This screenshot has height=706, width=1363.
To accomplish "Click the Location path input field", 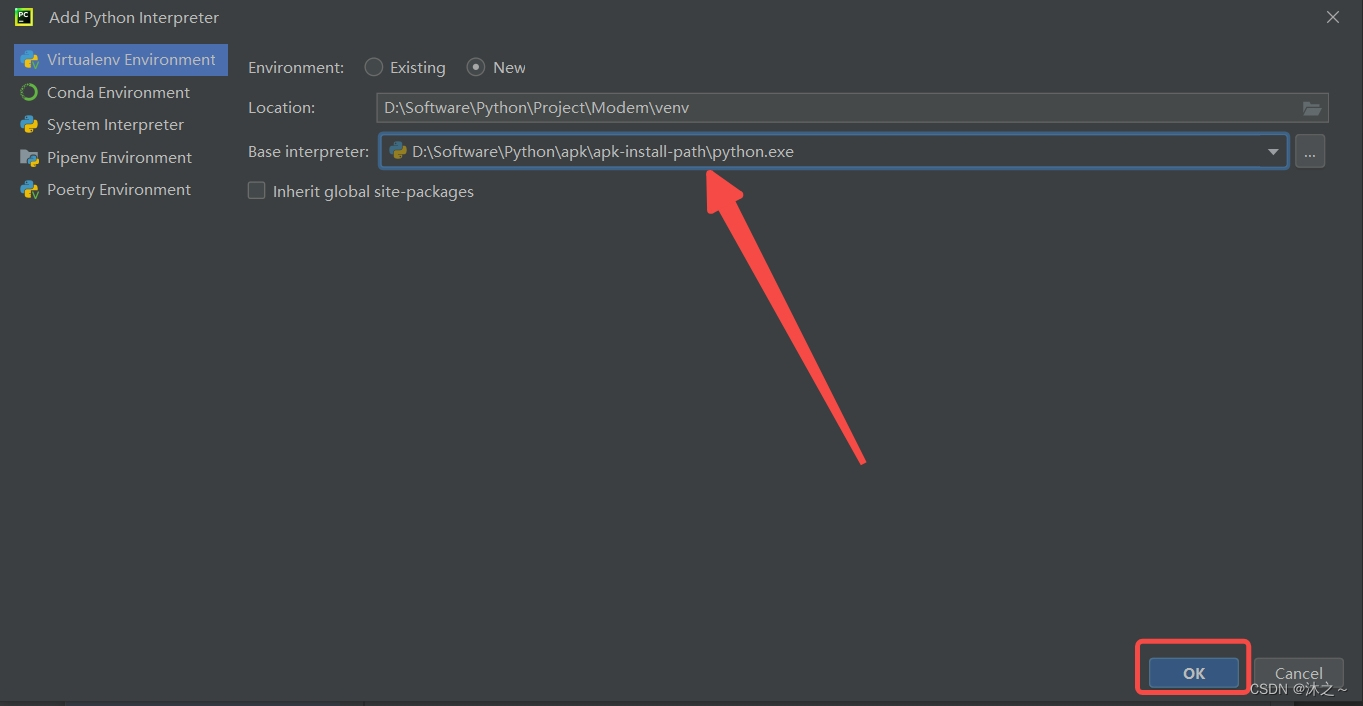I will (852, 108).
